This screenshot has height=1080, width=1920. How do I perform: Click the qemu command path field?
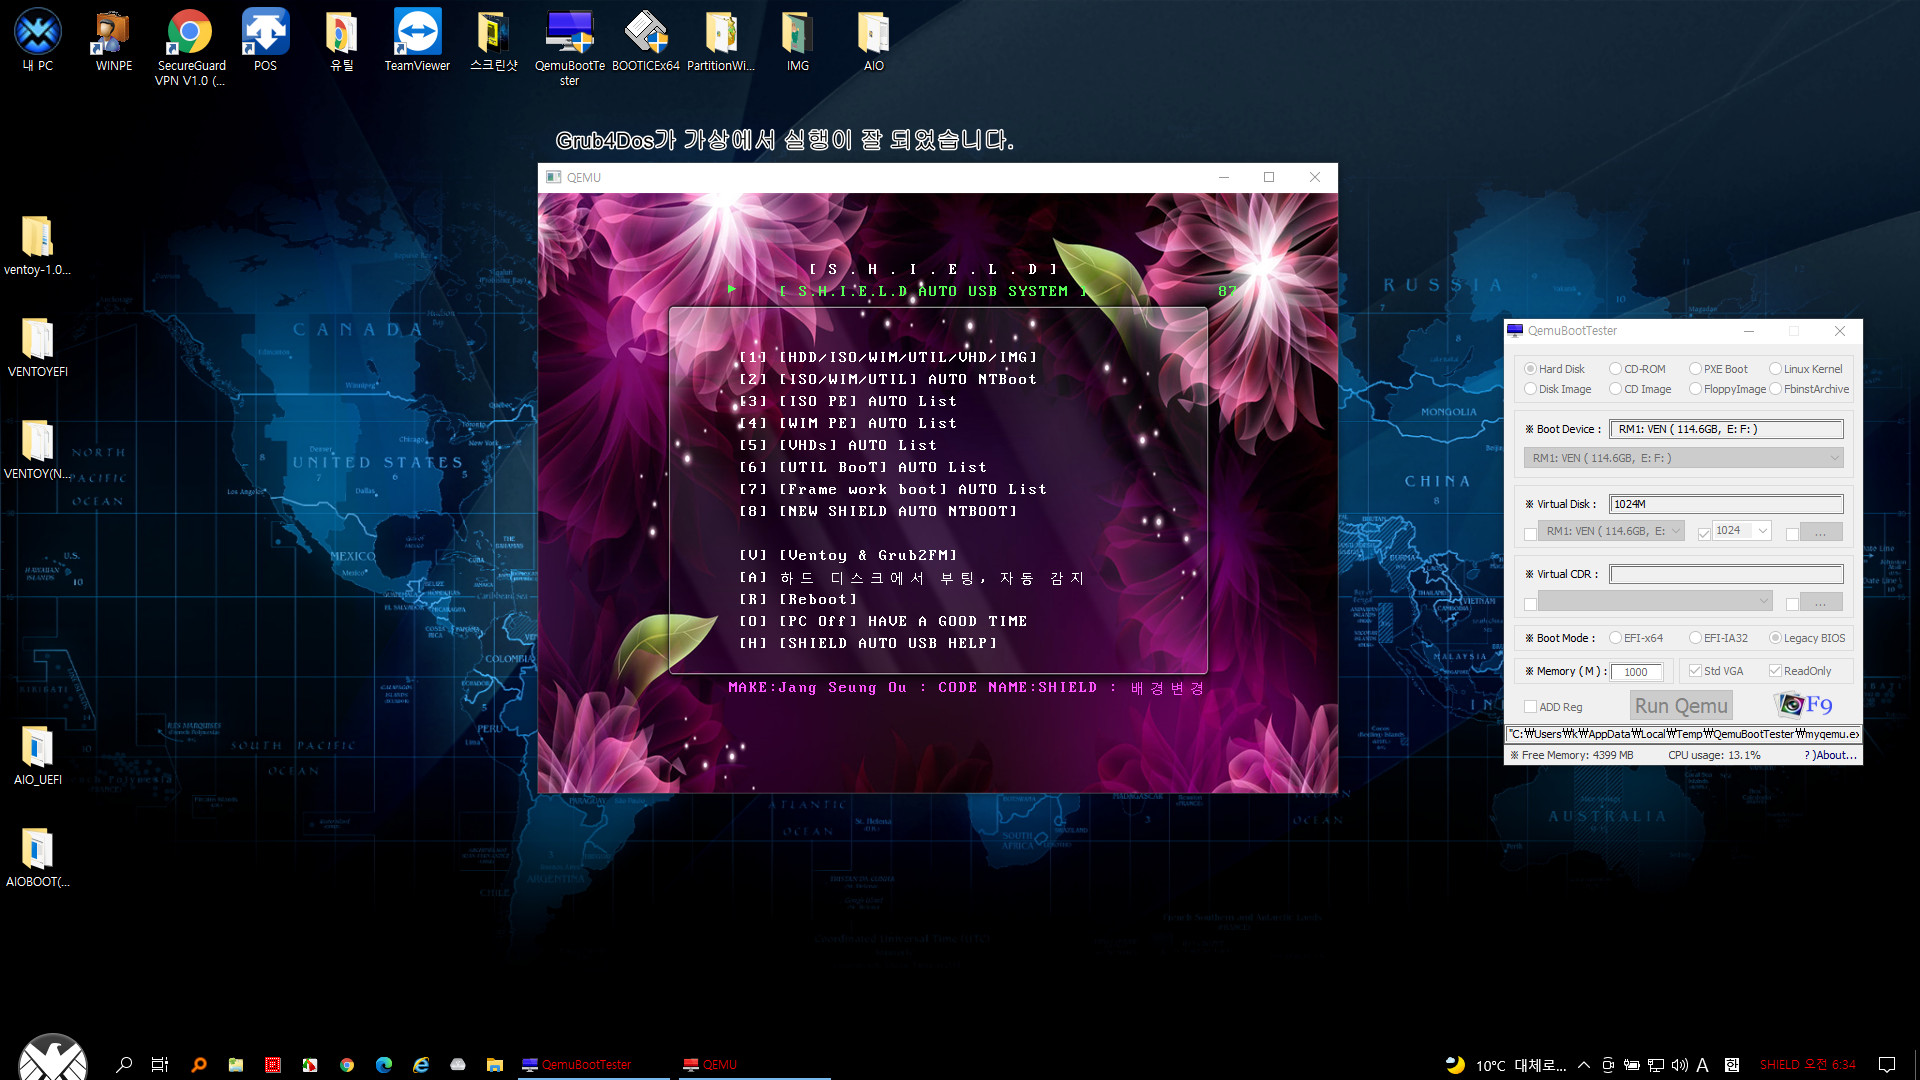[1683, 734]
